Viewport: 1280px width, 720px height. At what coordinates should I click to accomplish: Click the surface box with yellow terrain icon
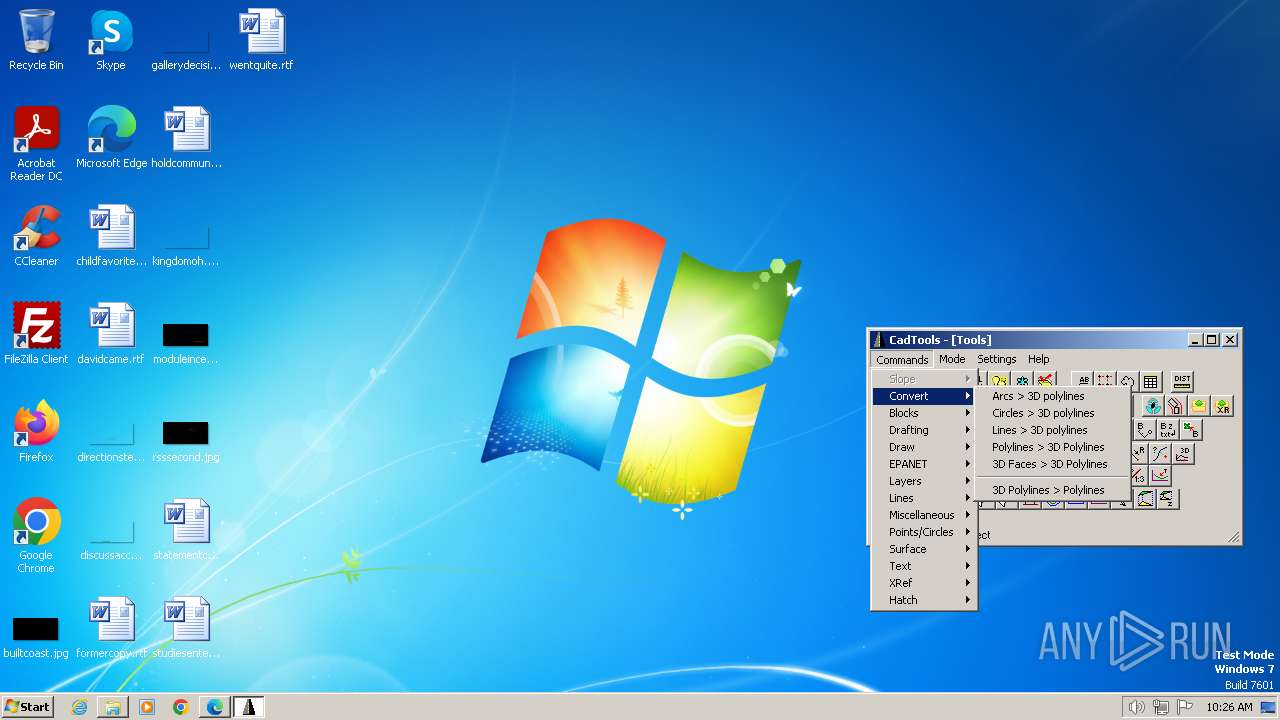pos(1145,498)
